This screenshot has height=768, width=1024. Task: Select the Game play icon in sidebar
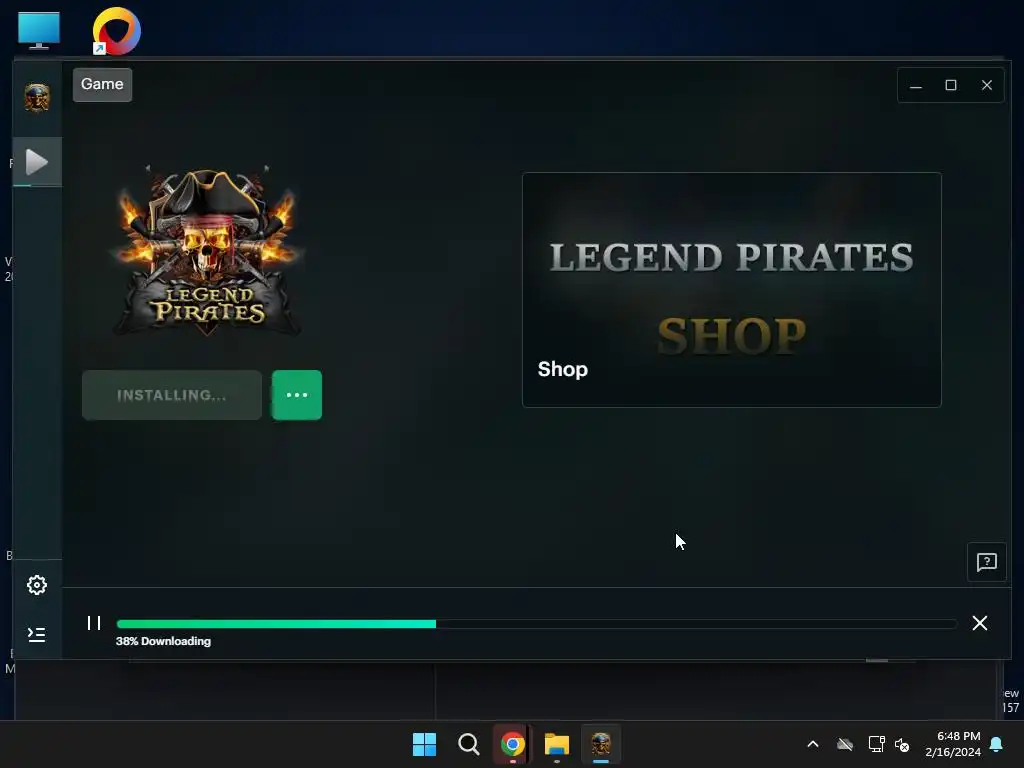(37, 162)
